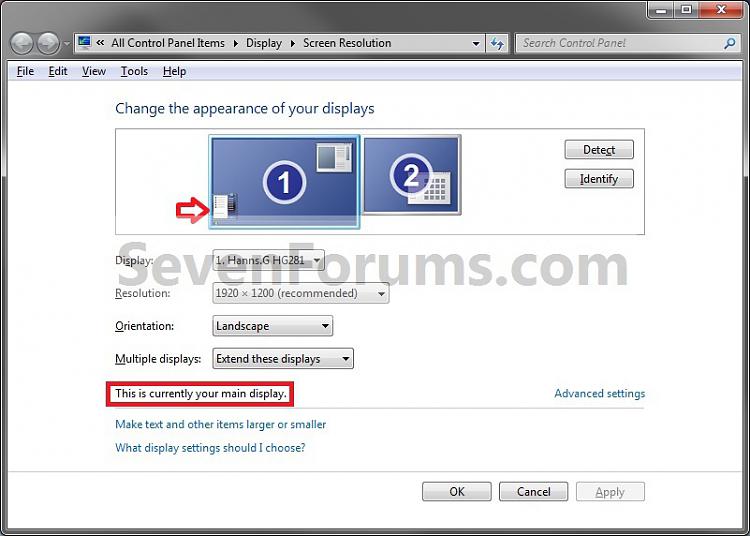
Task: Click the double chevron in address bar
Action: (100, 43)
